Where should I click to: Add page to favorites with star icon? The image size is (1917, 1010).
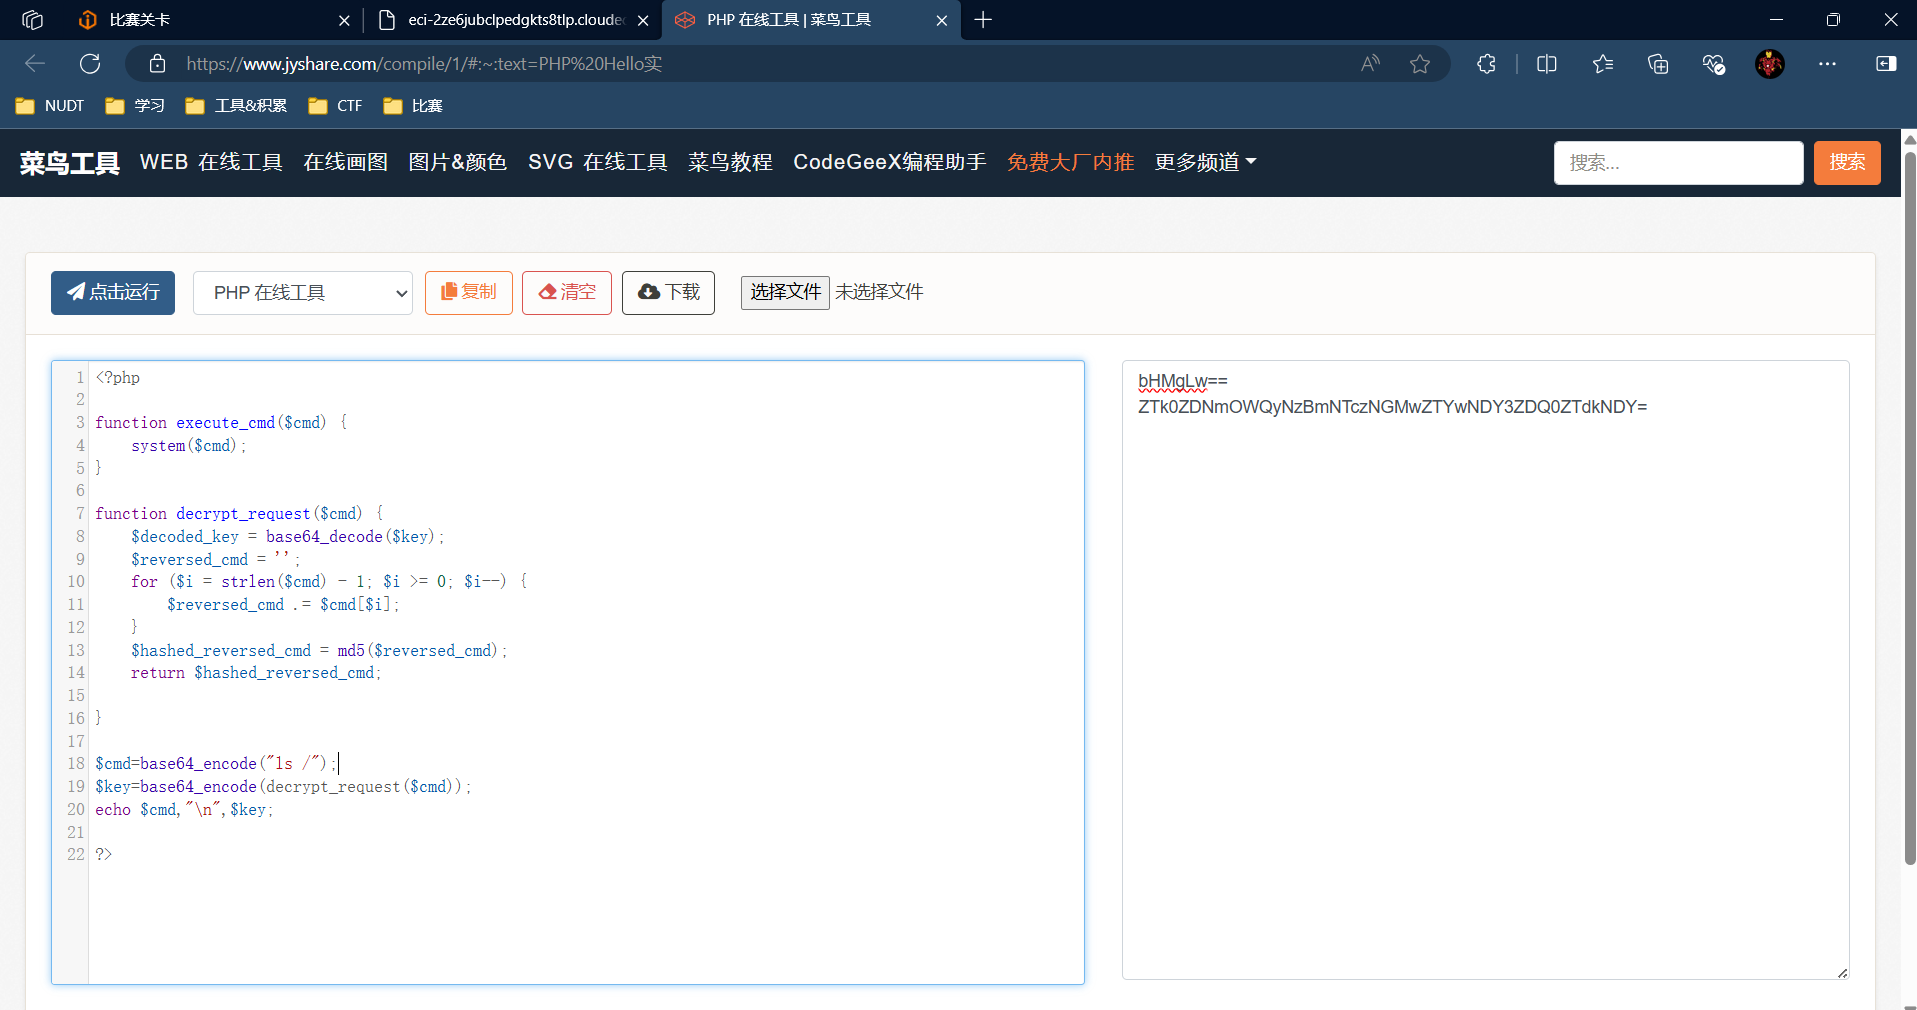tap(1419, 64)
